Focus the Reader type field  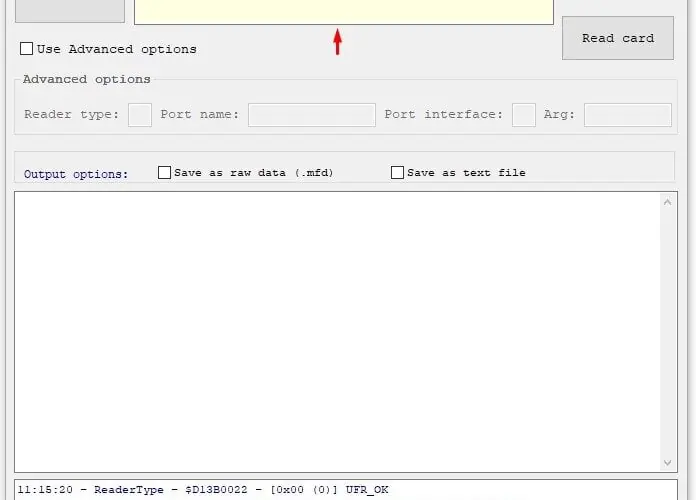(x=140, y=115)
